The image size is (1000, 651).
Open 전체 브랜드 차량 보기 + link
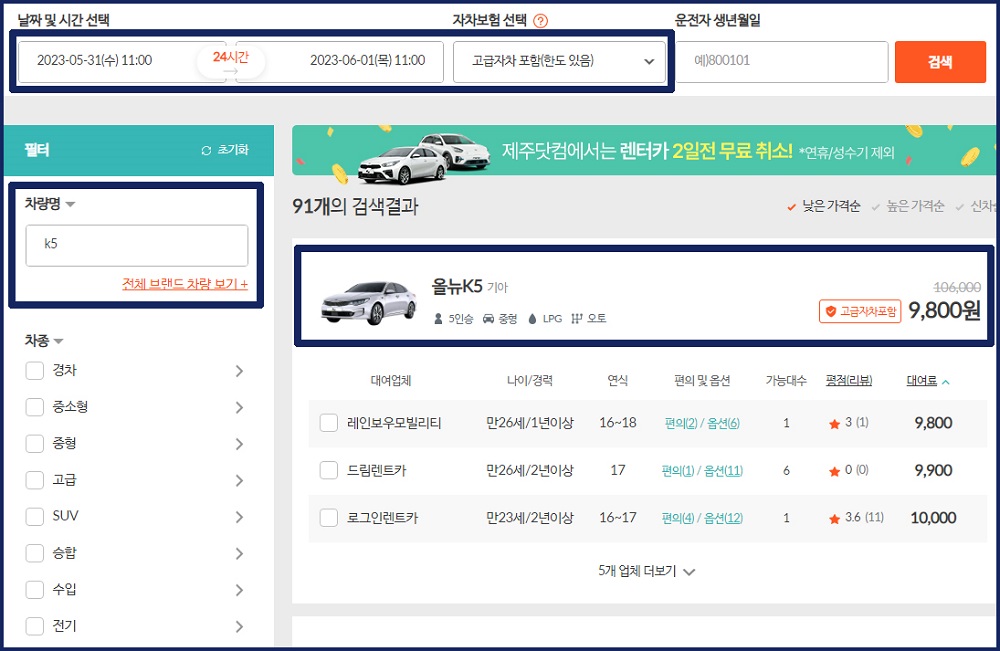click(x=185, y=284)
